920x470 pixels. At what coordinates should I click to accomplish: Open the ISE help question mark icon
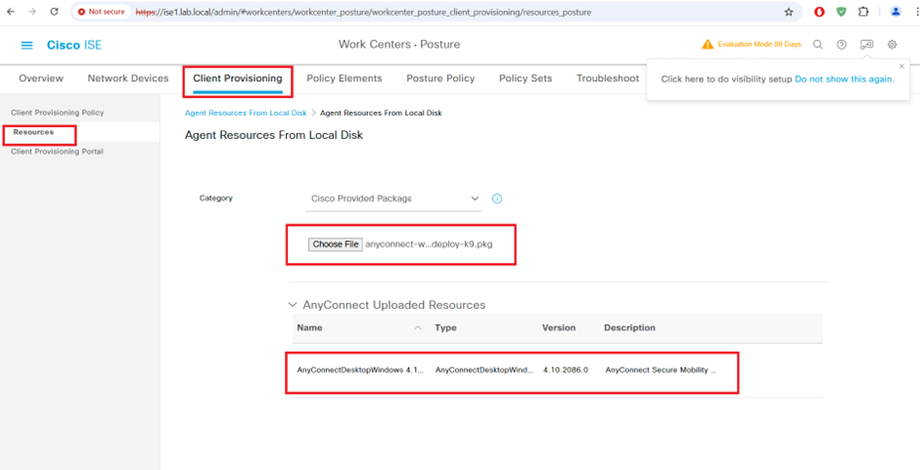(x=841, y=45)
